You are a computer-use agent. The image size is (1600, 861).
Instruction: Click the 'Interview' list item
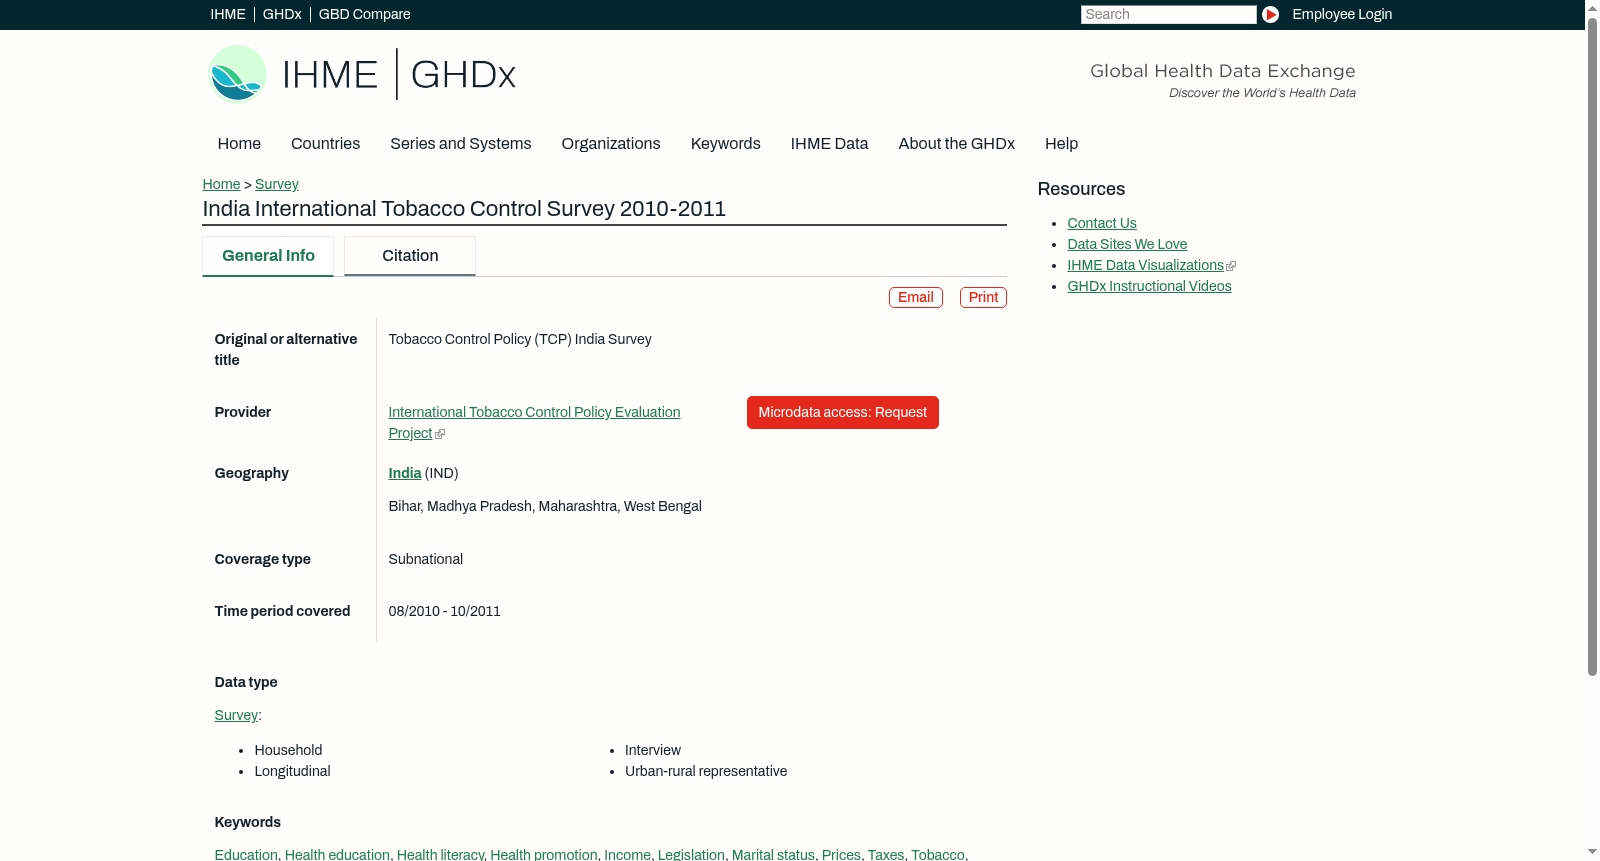click(653, 750)
